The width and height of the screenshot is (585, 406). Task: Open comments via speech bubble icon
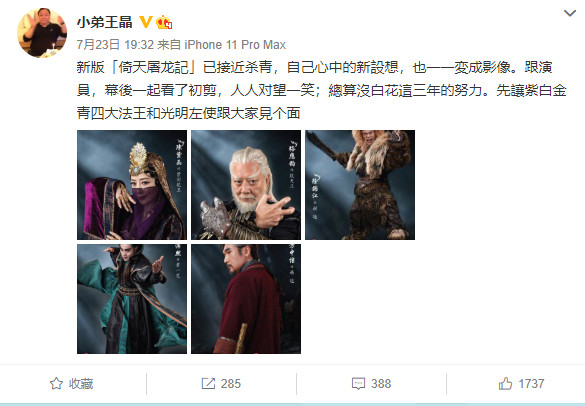pyautogui.click(x=358, y=384)
